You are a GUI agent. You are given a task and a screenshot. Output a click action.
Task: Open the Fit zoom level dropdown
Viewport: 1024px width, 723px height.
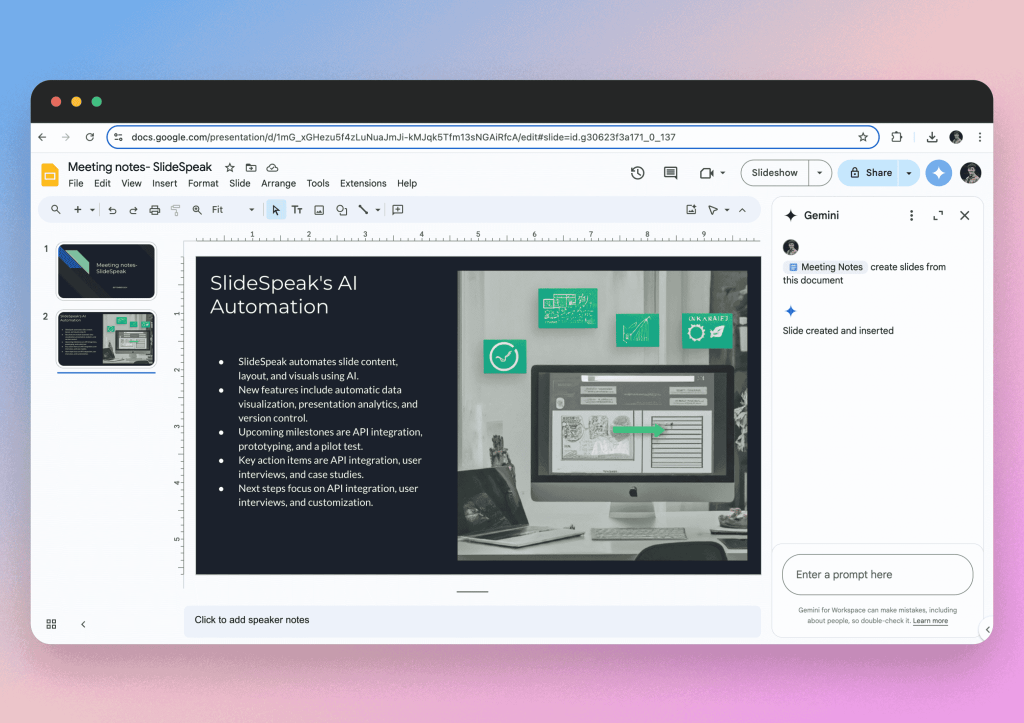233,210
